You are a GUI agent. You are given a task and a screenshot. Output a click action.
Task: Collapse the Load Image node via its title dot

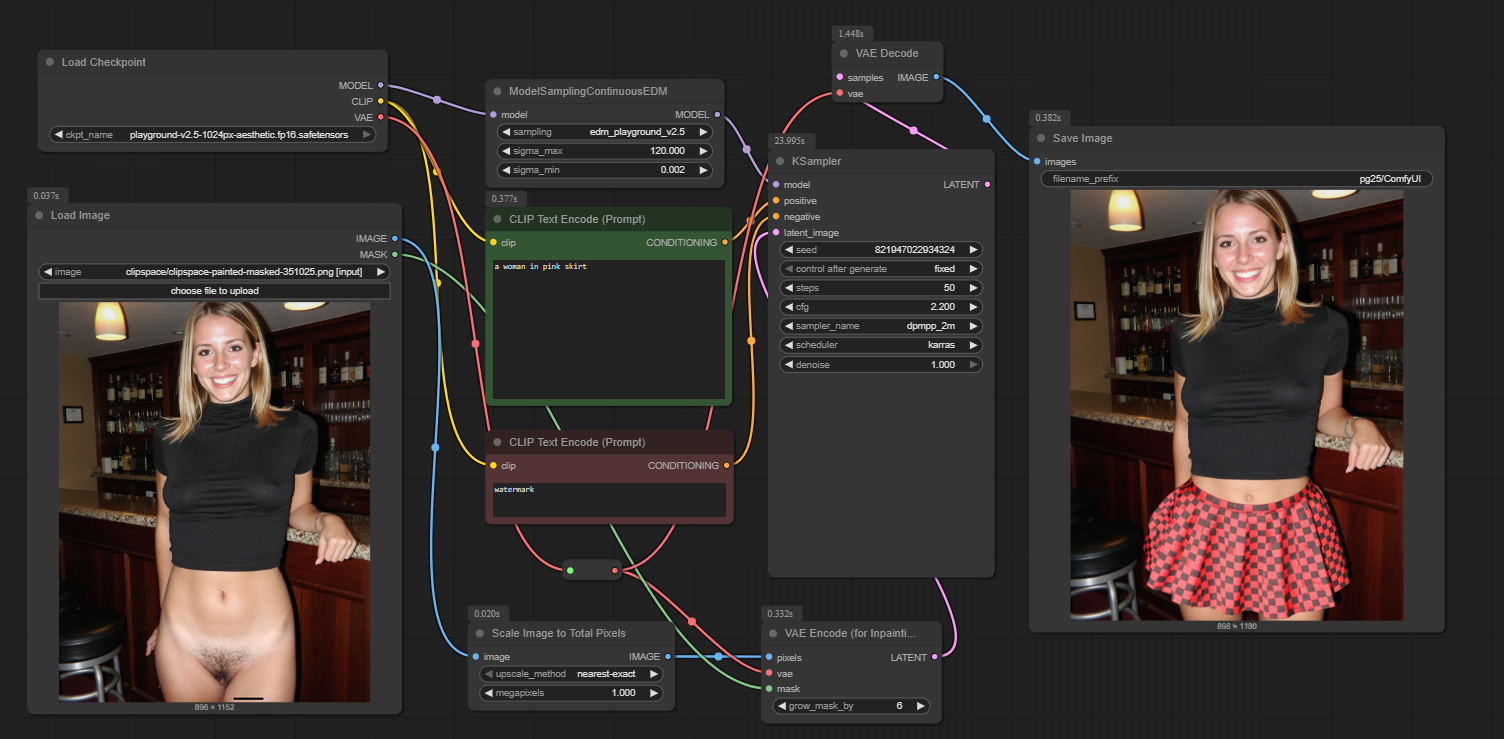[39, 215]
